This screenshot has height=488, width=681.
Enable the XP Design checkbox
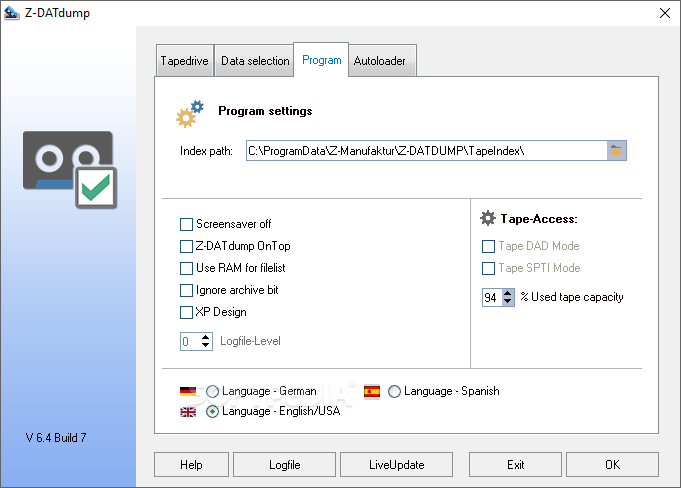pyautogui.click(x=186, y=312)
